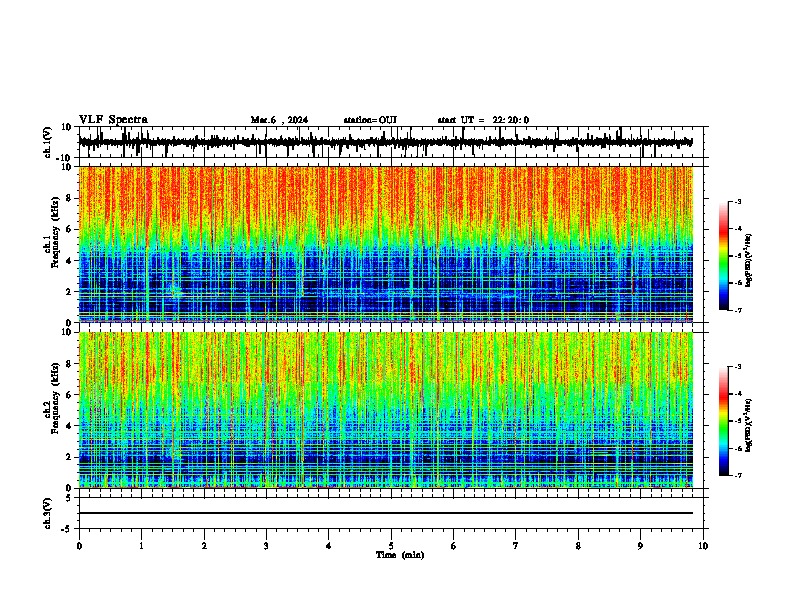The height and width of the screenshot is (612, 792).
Task: Click the ch.2 spectrogram color bar
Action: click(x=724, y=421)
